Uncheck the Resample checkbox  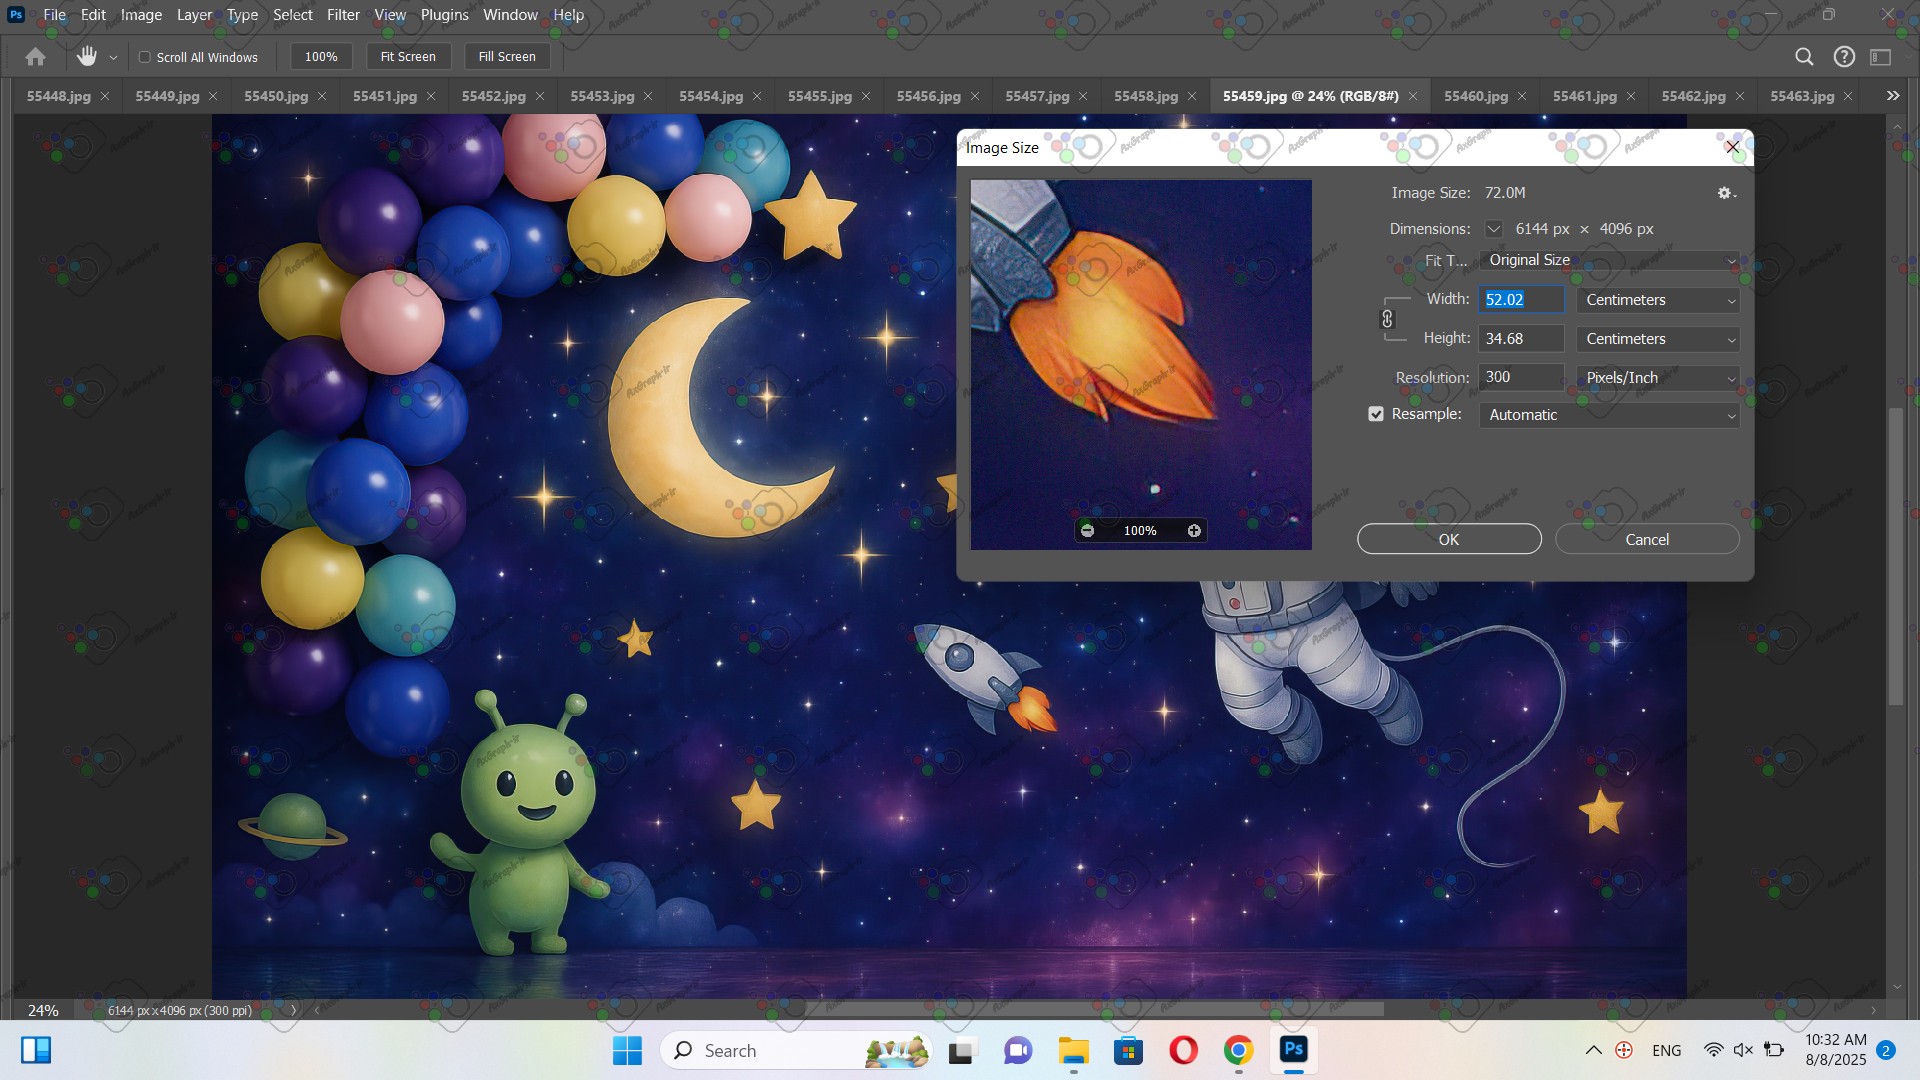click(x=1376, y=414)
